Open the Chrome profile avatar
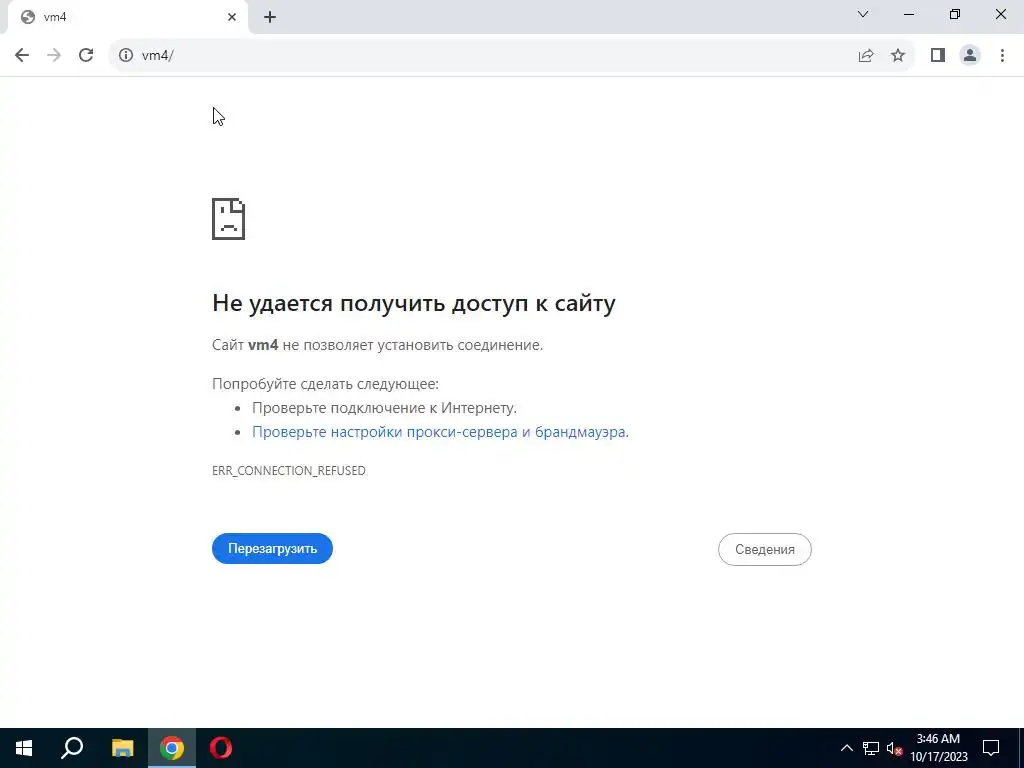The height and width of the screenshot is (768, 1024). click(x=970, y=56)
